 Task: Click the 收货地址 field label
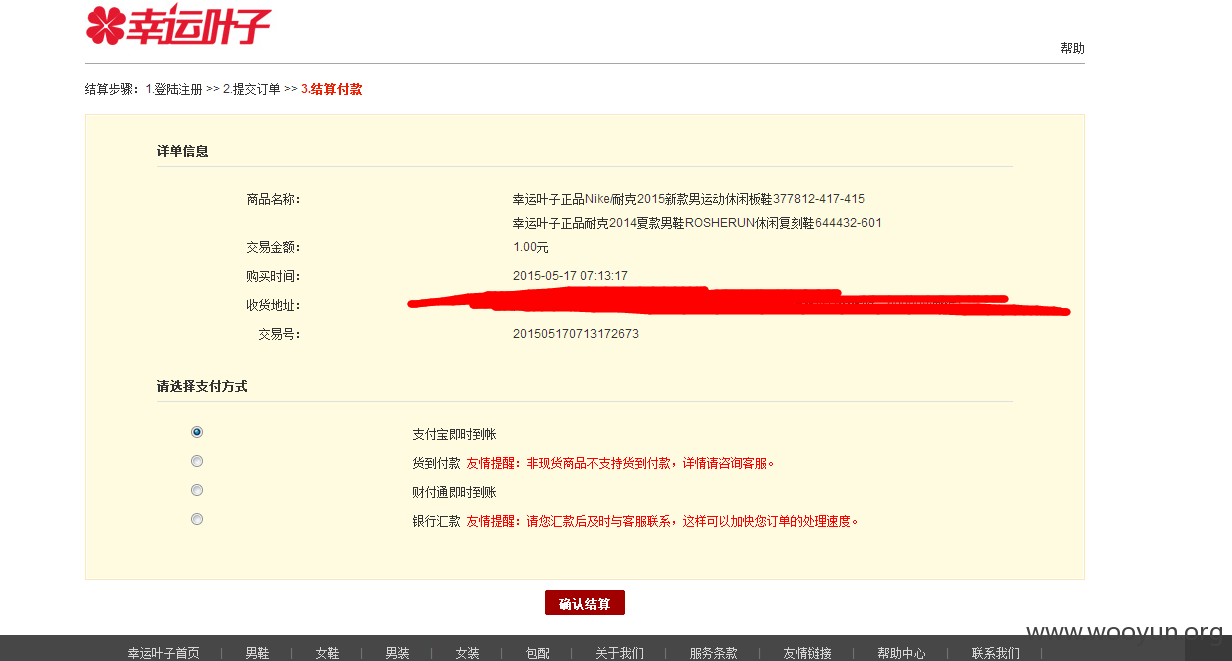point(274,305)
